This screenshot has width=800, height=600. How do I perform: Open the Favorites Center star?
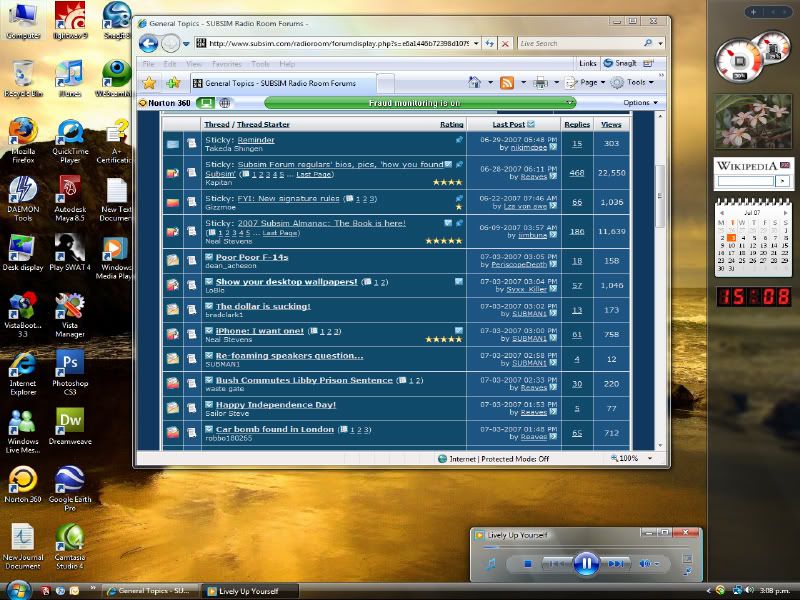coord(149,83)
